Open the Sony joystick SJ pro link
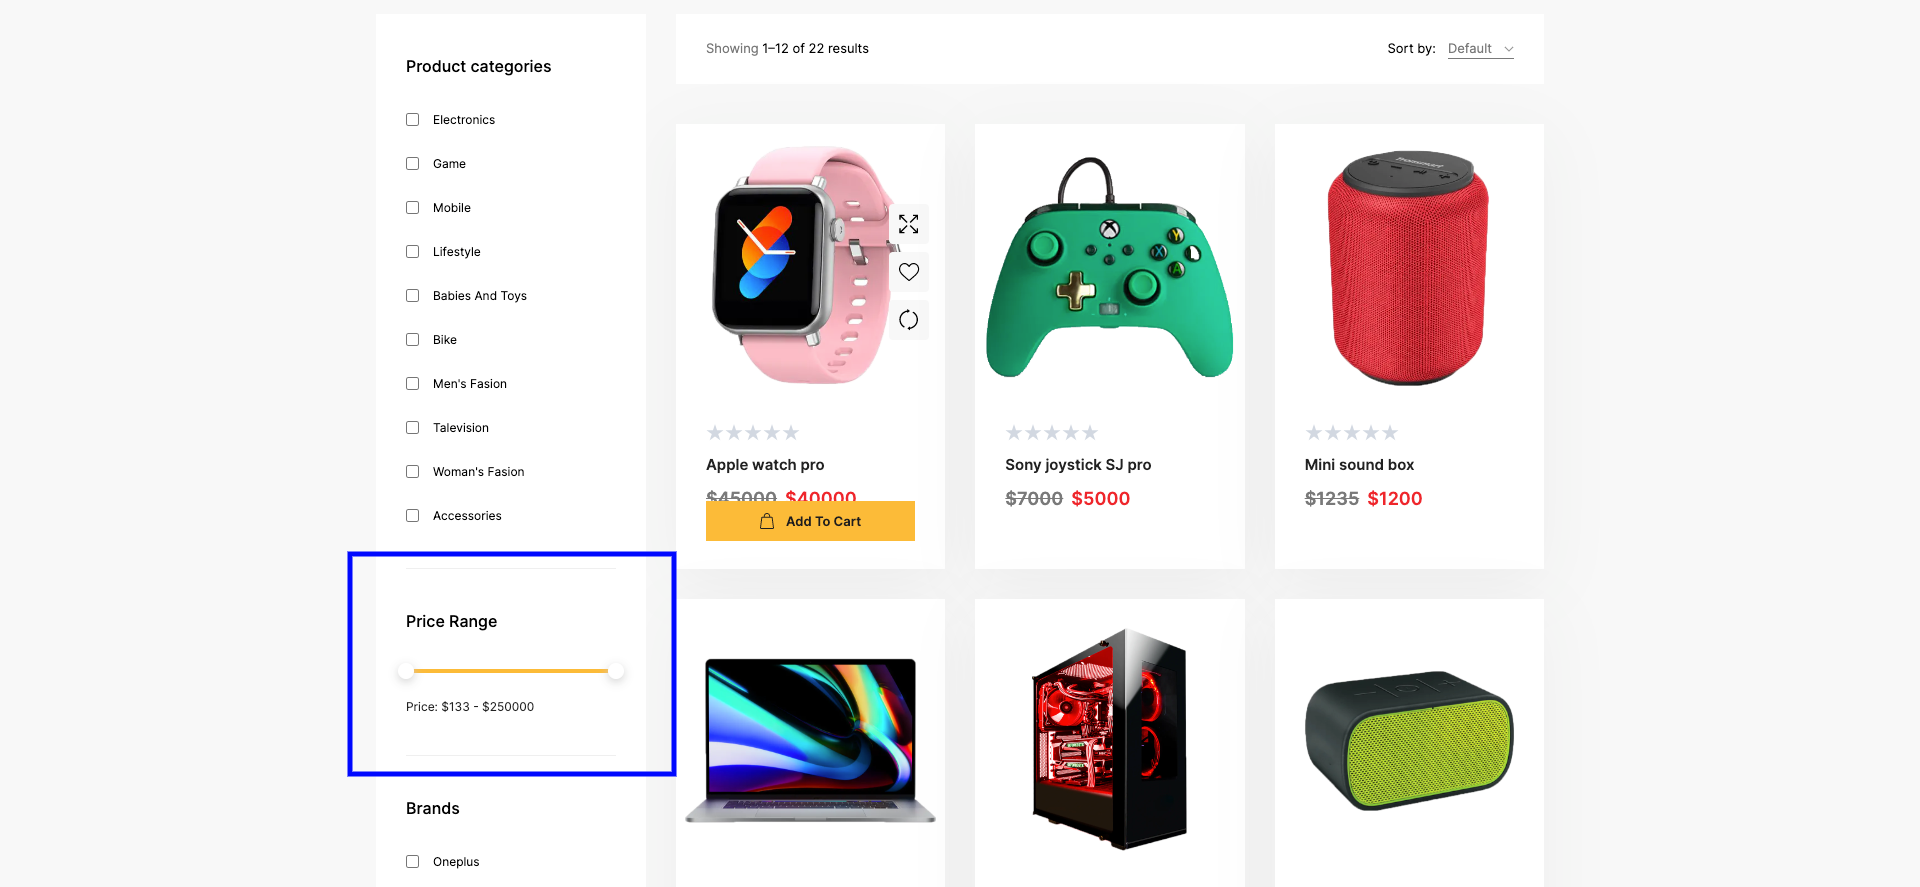 pyautogui.click(x=1078, y=465)
